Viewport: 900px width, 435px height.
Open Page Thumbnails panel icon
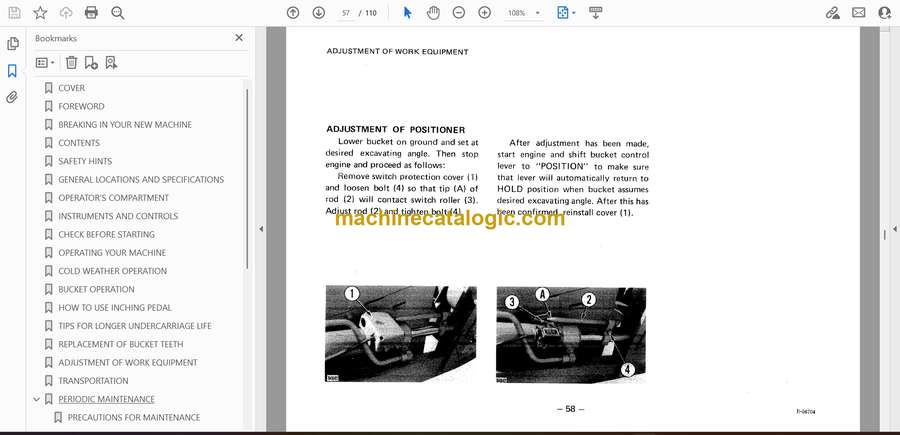tap(12, 44)
